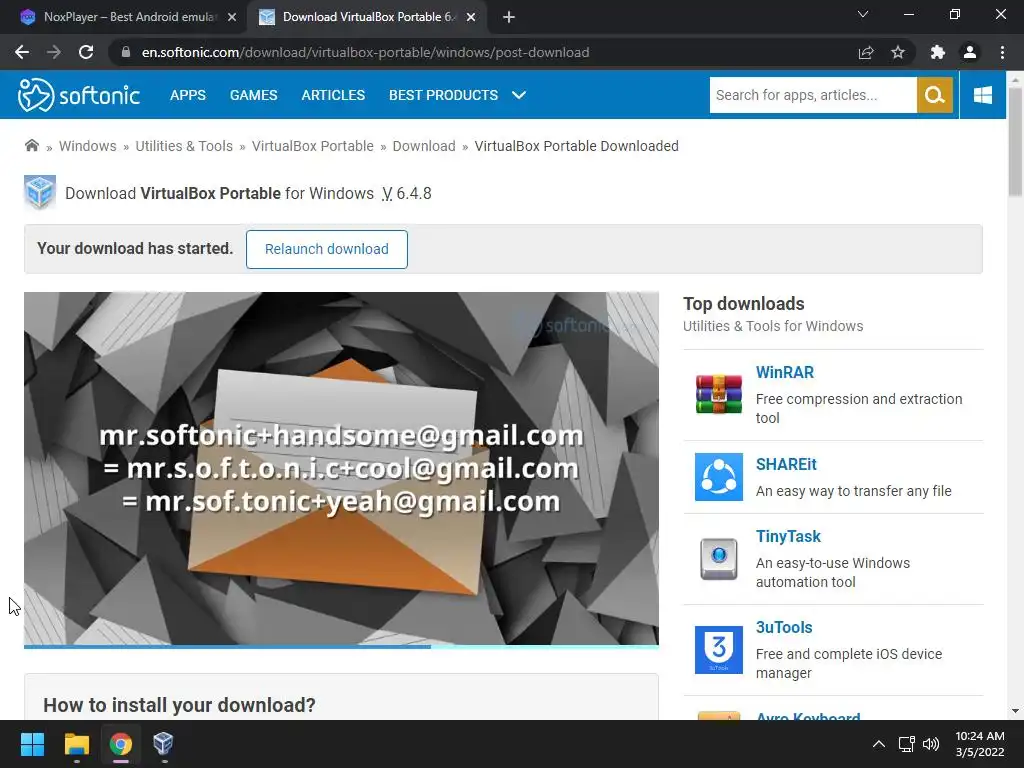Open the 3uTools title link

(784, 627)
